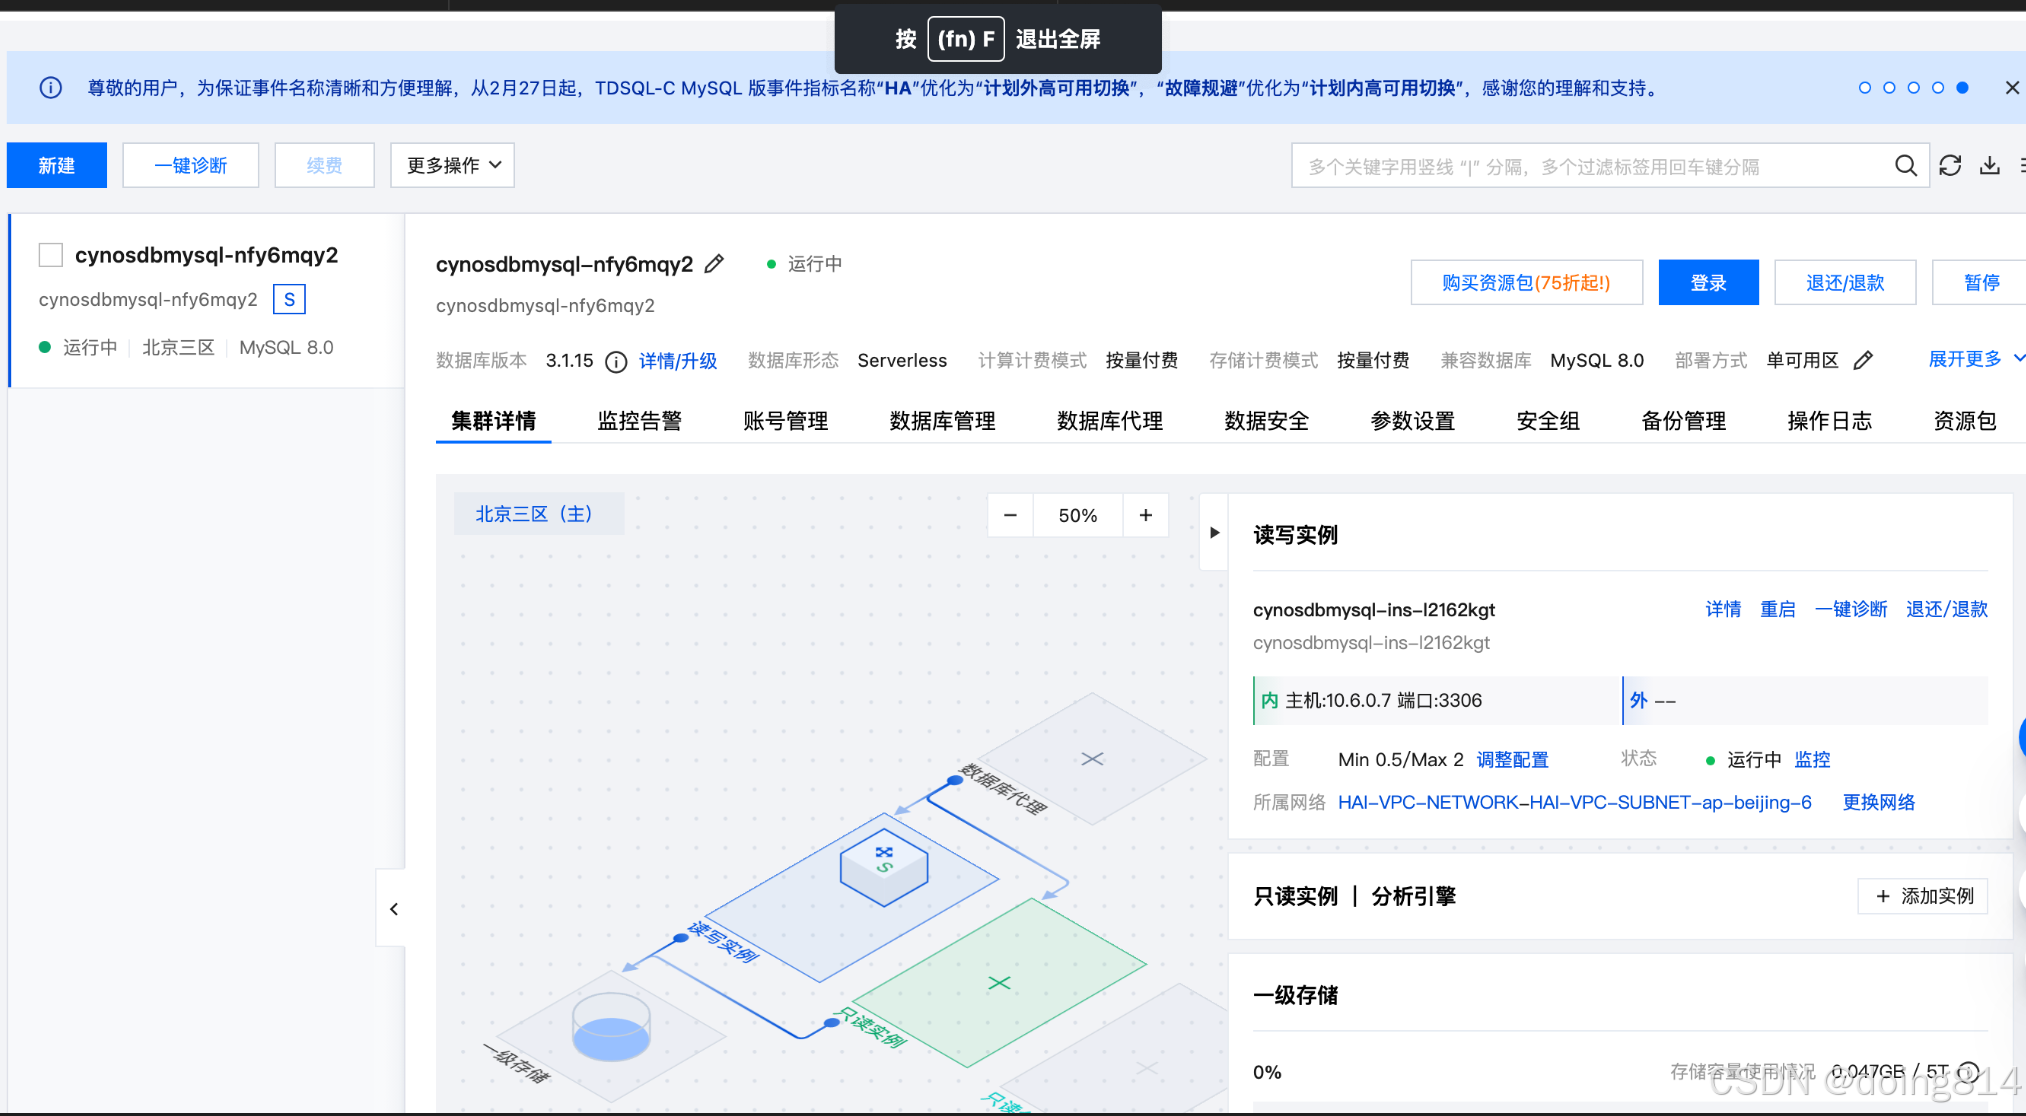The height and width of the screenshot is (1116, 2026).
Task: Click the info icon next to version 3.1.15
Action: [617, 362]
